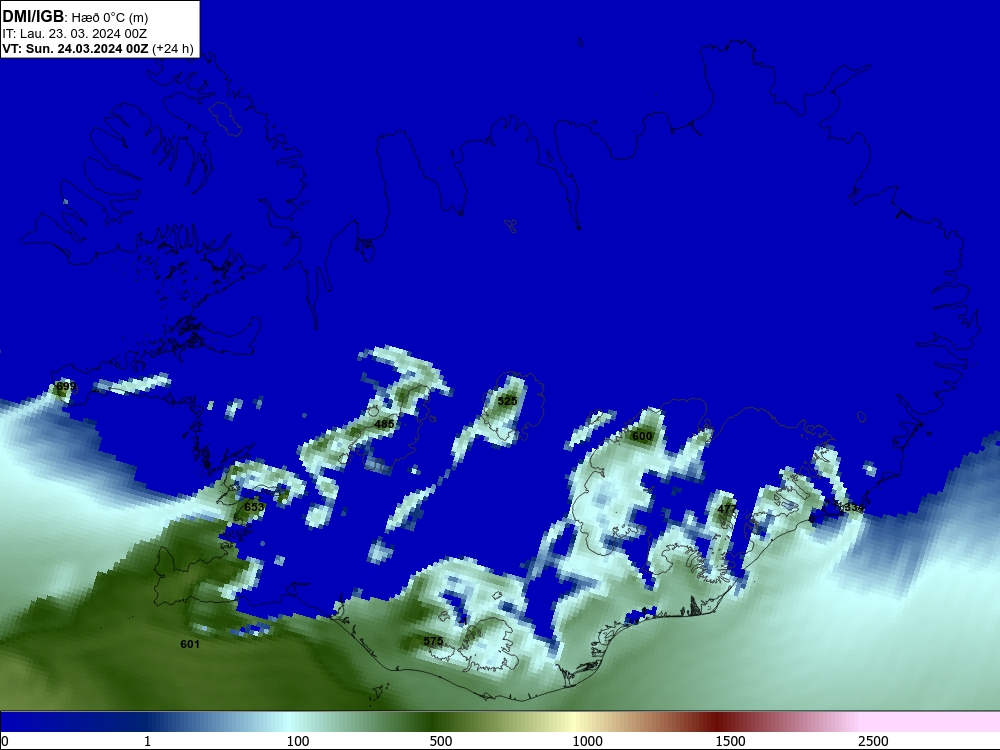Click the 1000 tick on the color scale

point(587,741)
